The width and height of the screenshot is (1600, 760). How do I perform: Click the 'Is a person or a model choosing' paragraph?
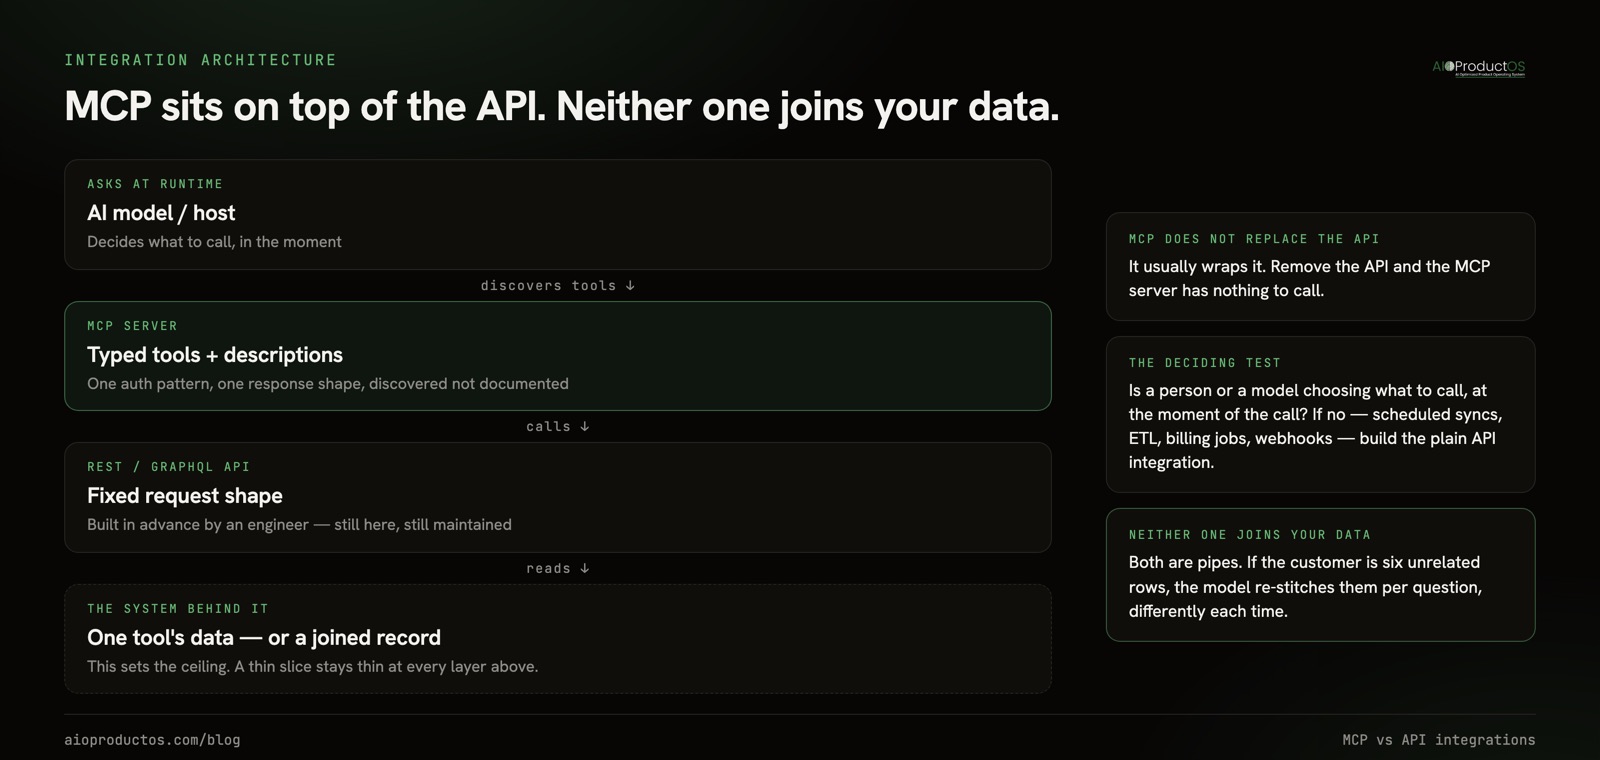click(x=1315, y=427)
